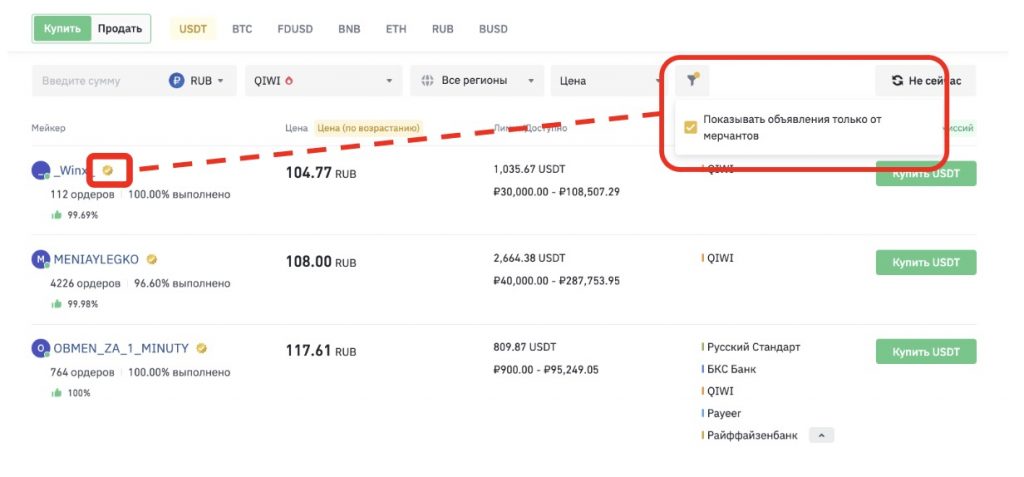Click the 809.87 USDT available amount
Image resolution: width=1024 pixels, height=477 pixels.
(x=524, y=347)
